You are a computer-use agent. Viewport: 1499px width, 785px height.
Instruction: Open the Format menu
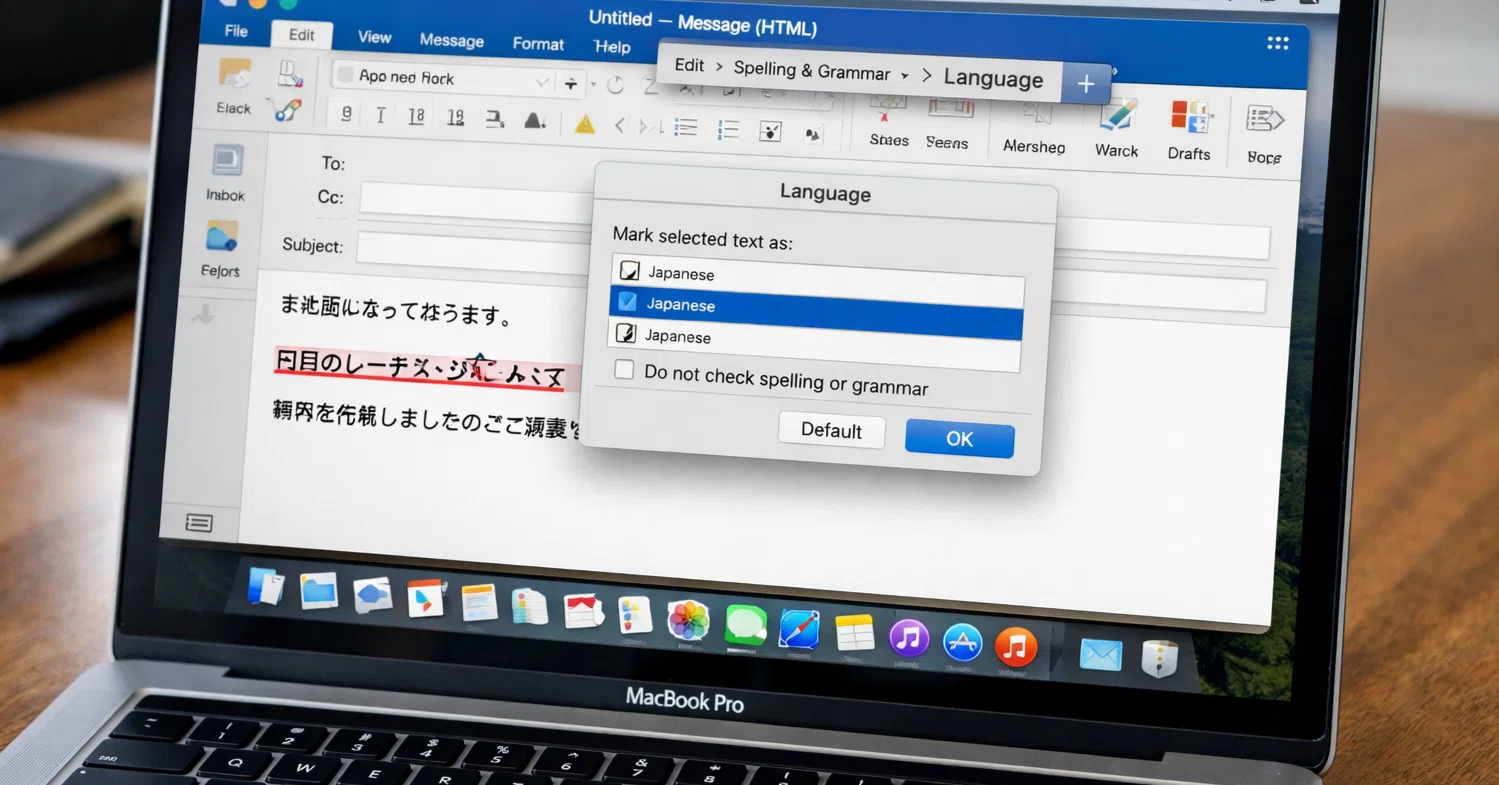pyautogui.click(x=538, y=44)
